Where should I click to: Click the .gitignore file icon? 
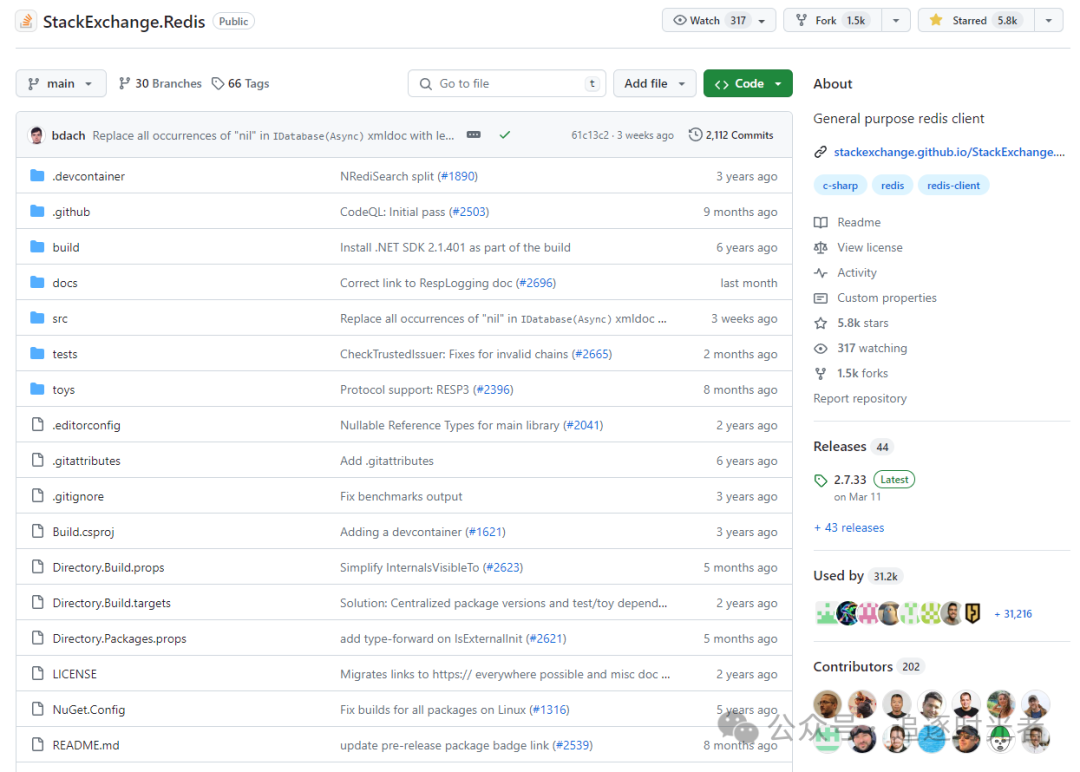(38, 496)
